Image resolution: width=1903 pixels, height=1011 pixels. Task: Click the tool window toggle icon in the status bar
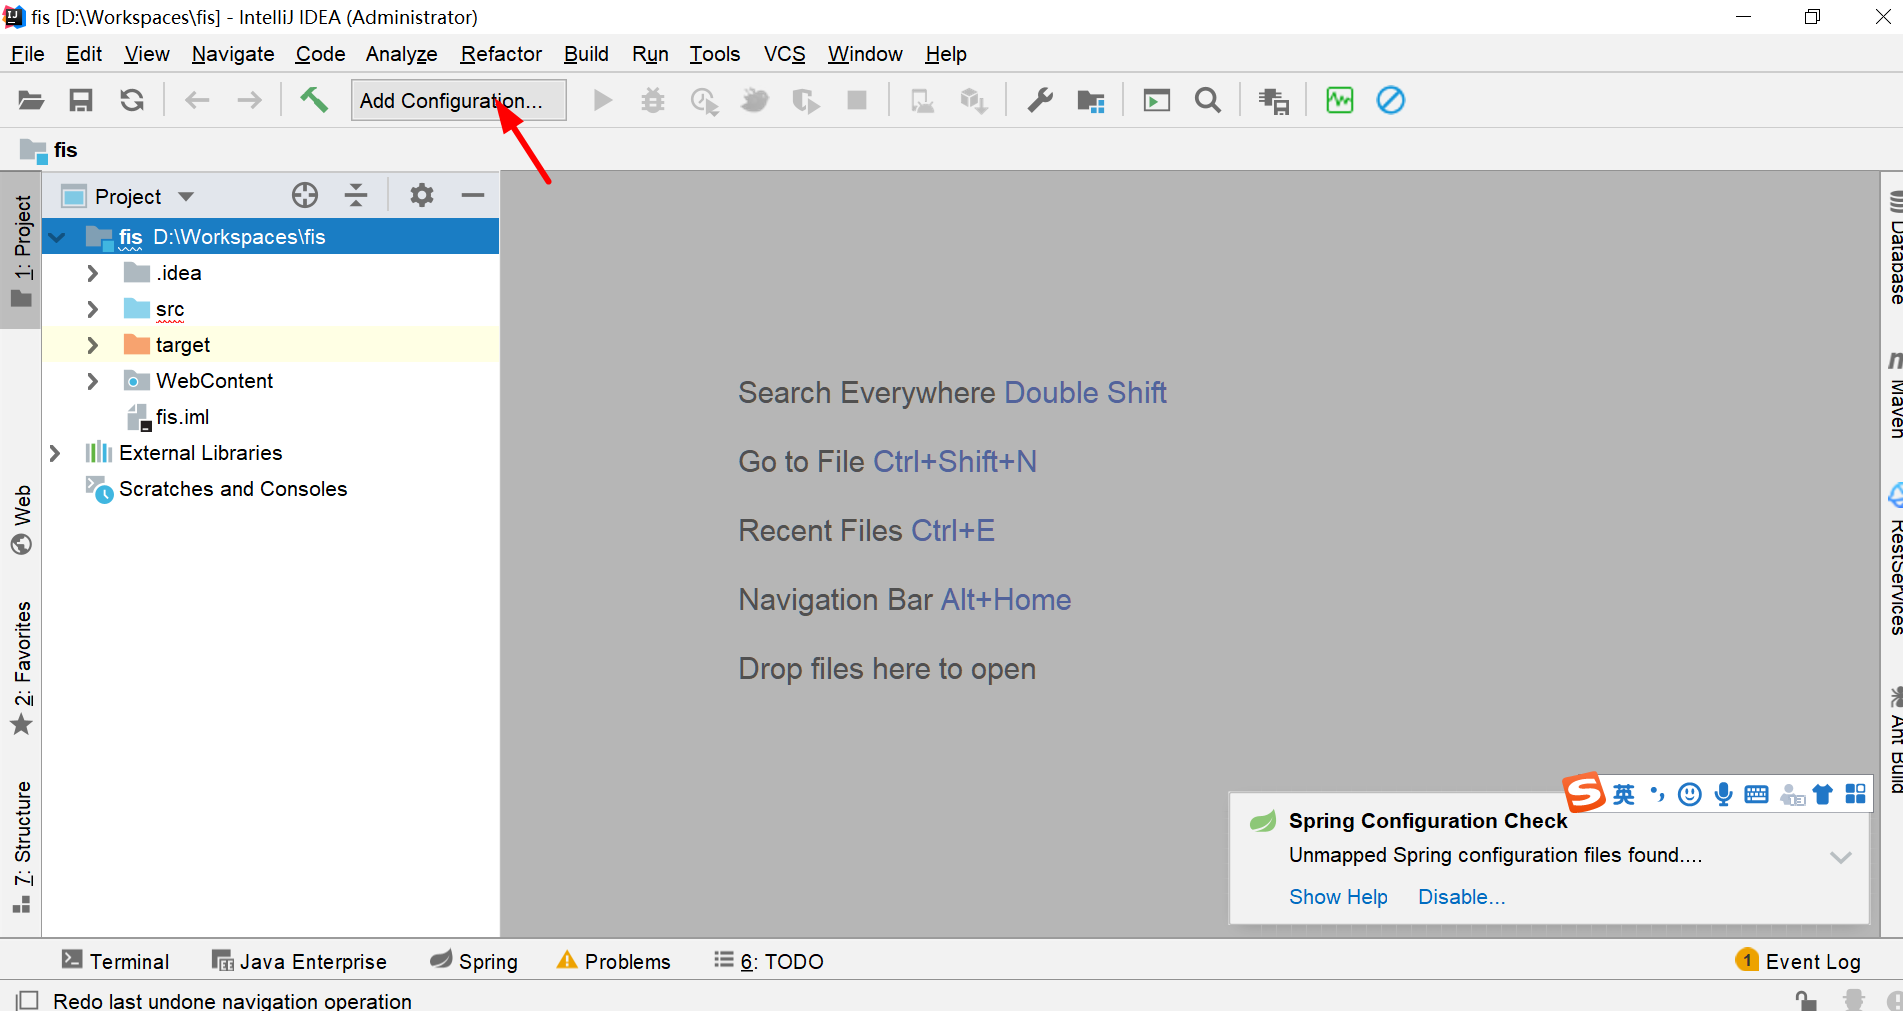coord(28,1000)
